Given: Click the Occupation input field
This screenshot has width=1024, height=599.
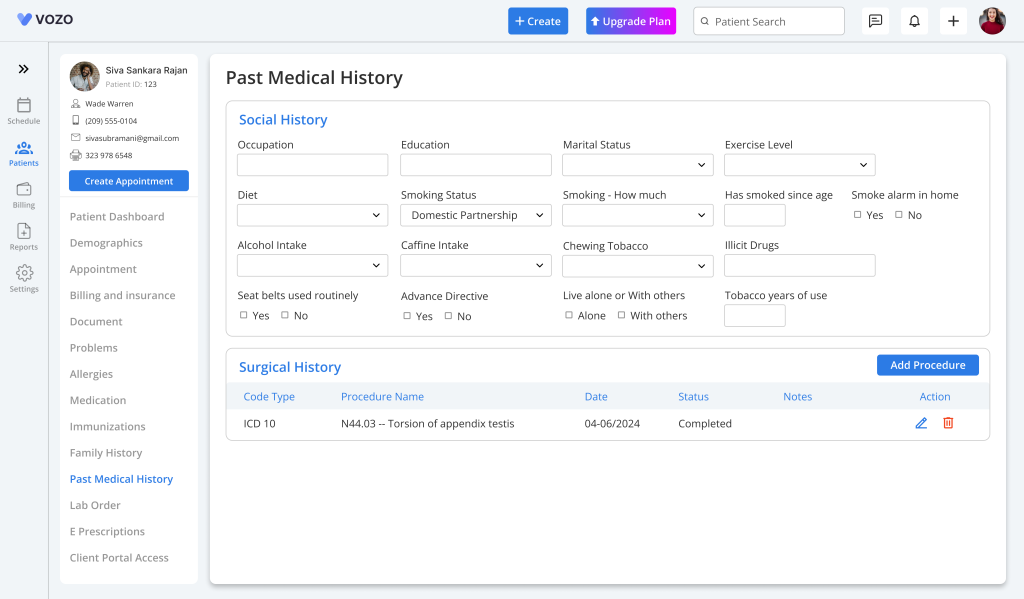Looking at the screenshot, I should (x=312, y=165).
